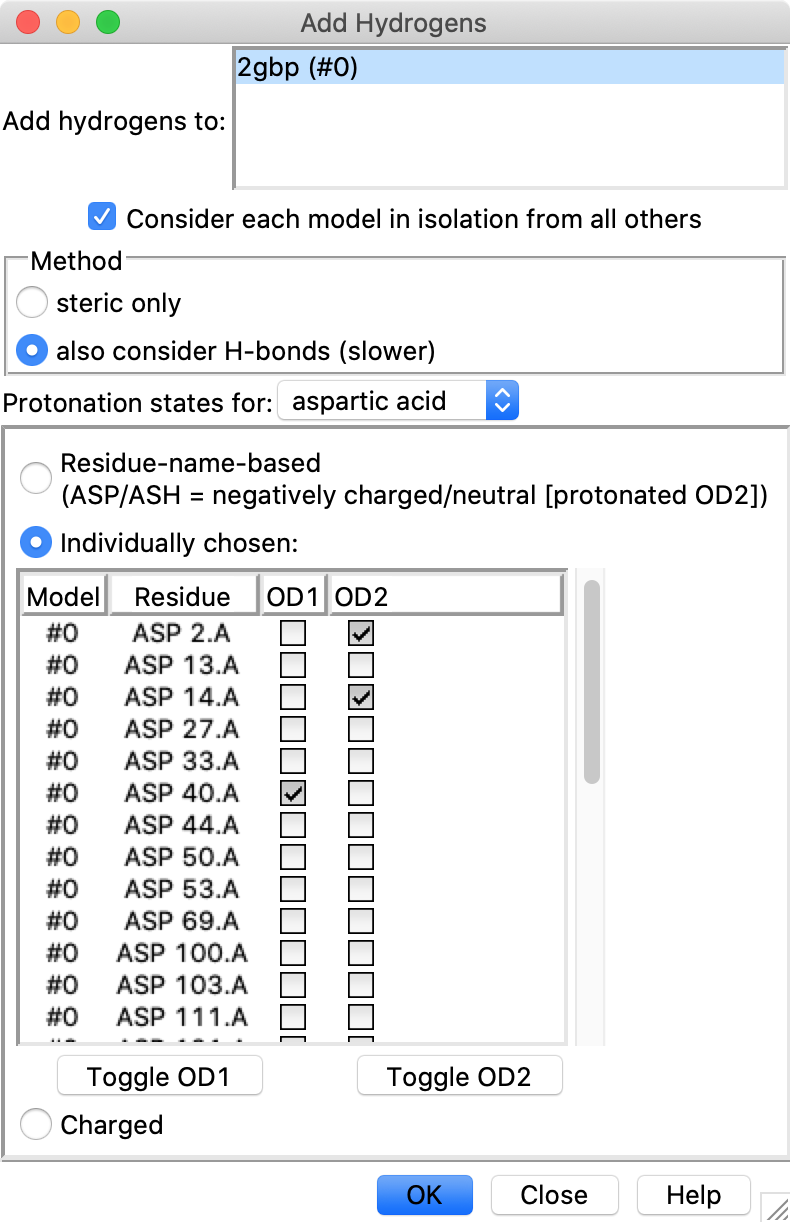
Task: Confirm with the OK button
Action: coord(424,1195)
